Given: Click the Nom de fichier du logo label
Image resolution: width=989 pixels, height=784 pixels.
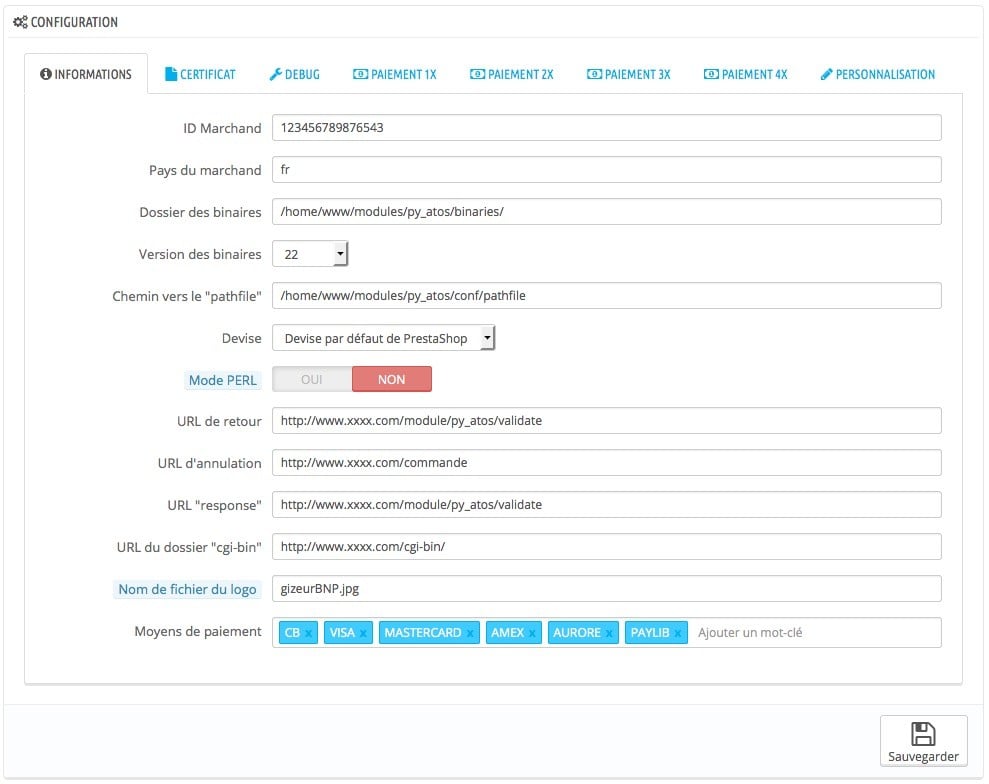Looking at the screenshot, I should pyautogui.click(x=187, y=589).
